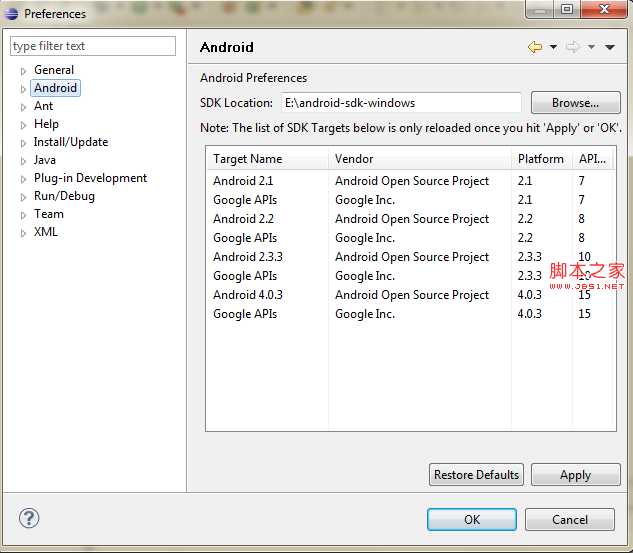Image resolution: width=633 pixels, height=553 pixels.
Task: Click the type filter text field
Action: click(x=93, y=46)
